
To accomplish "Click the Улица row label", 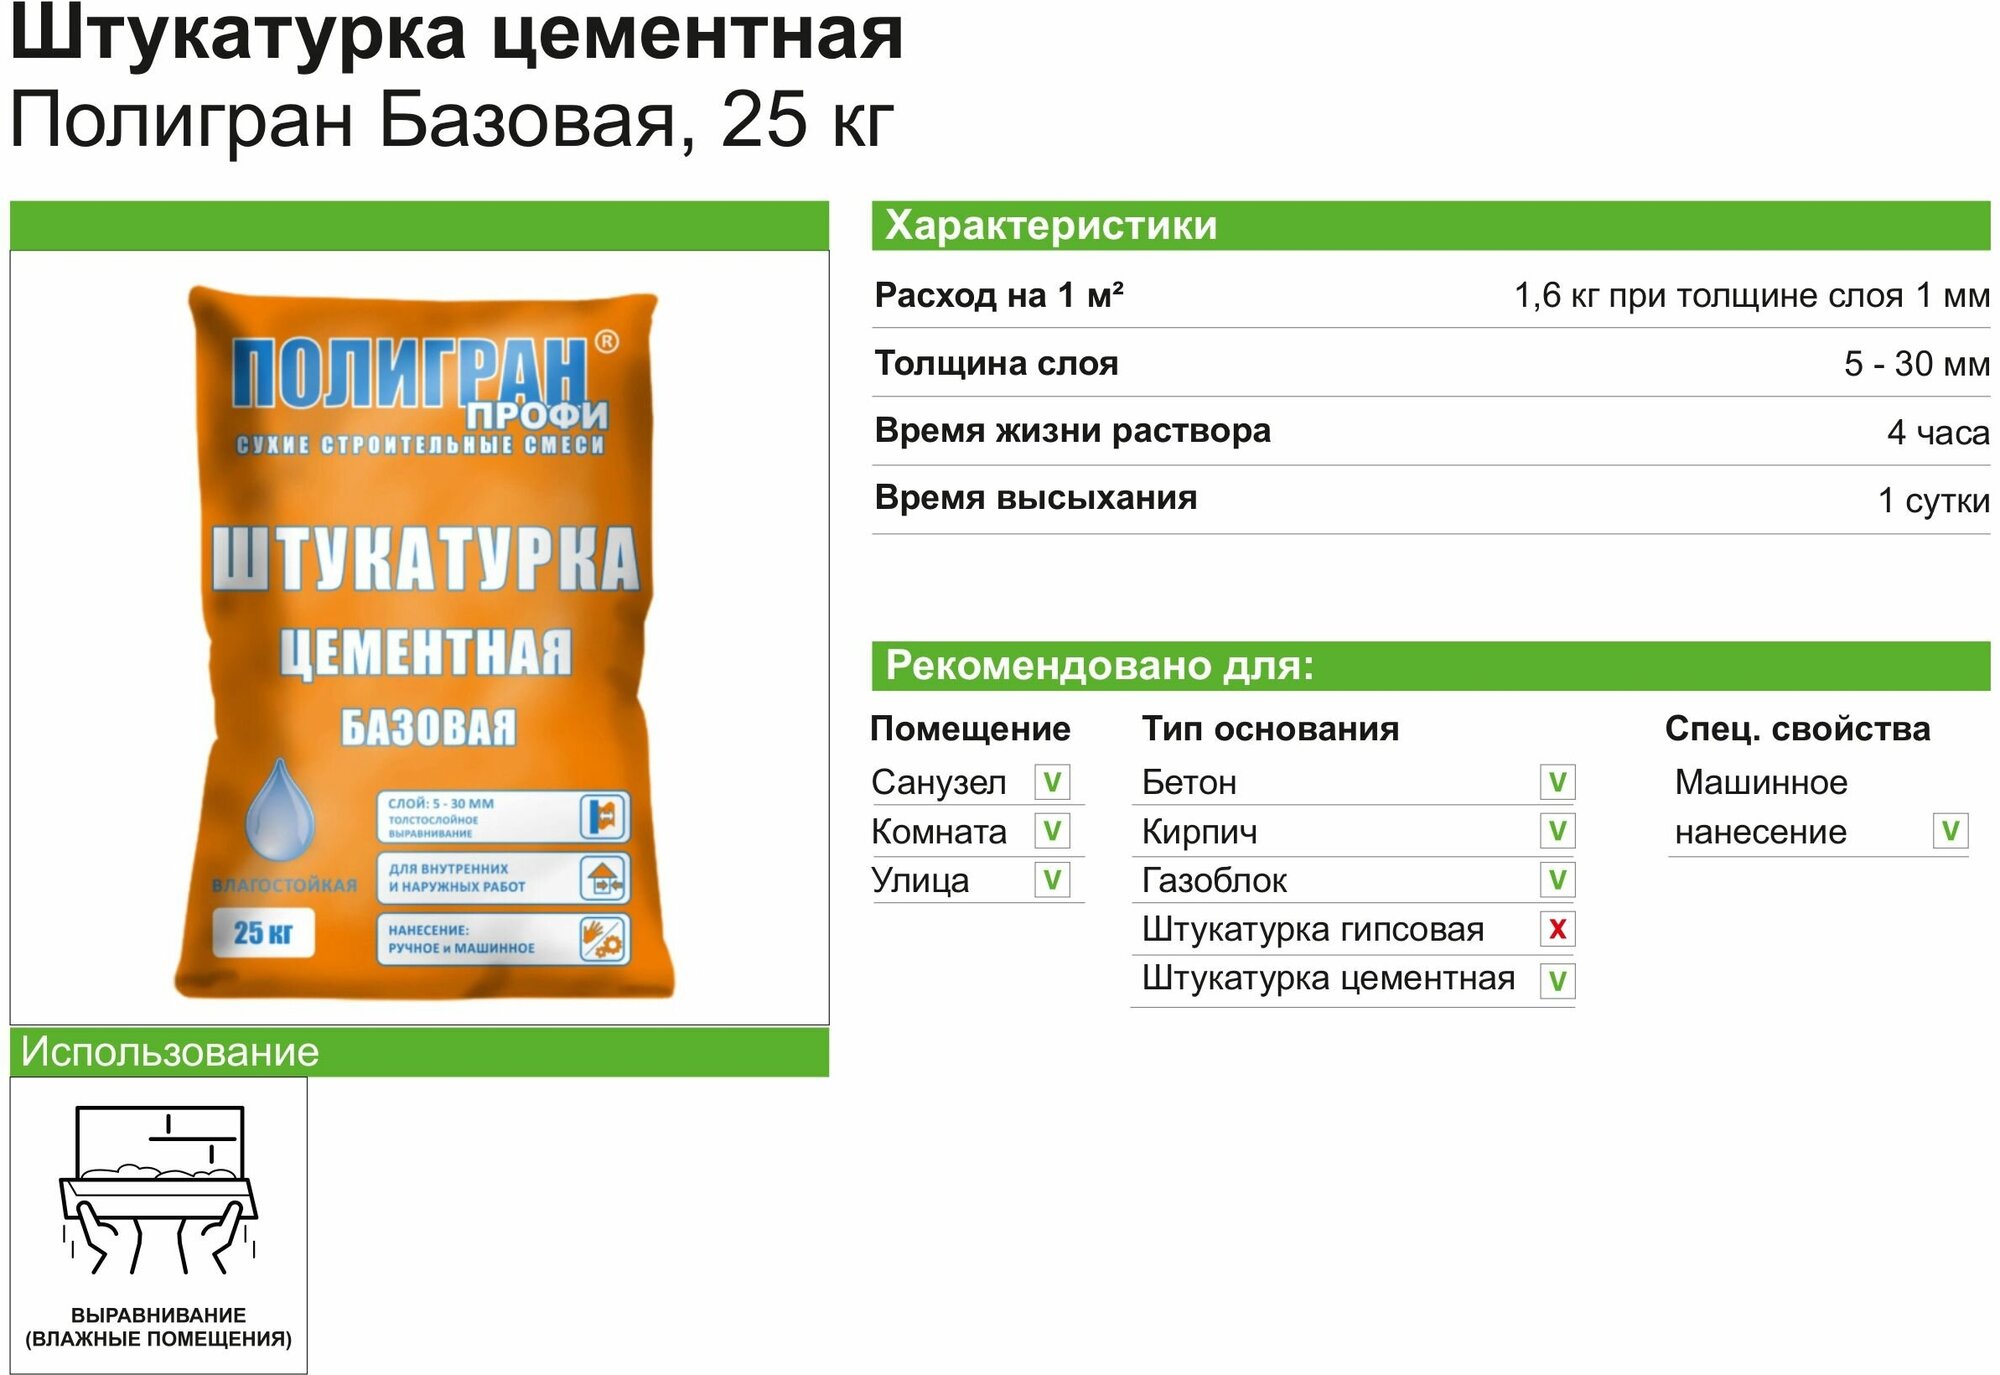I will tap(920, 880).
